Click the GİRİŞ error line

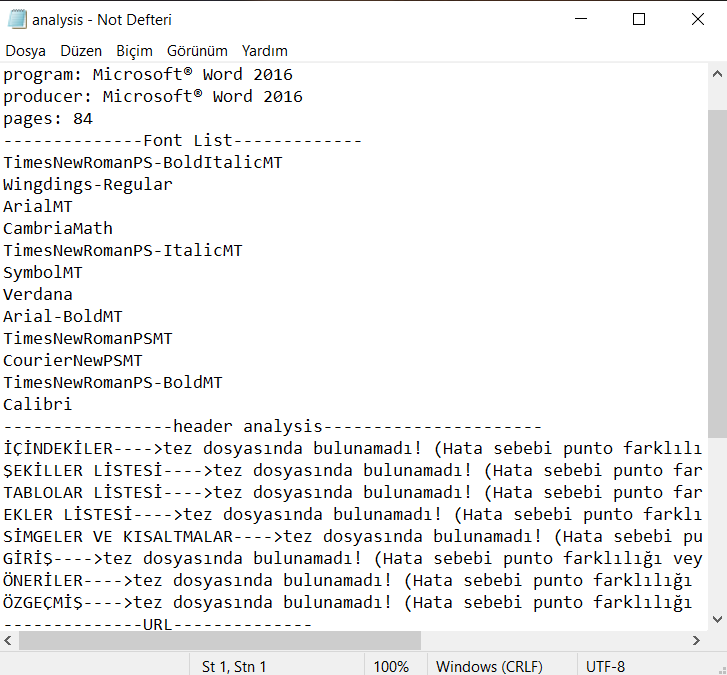click(x=352, y=559)
